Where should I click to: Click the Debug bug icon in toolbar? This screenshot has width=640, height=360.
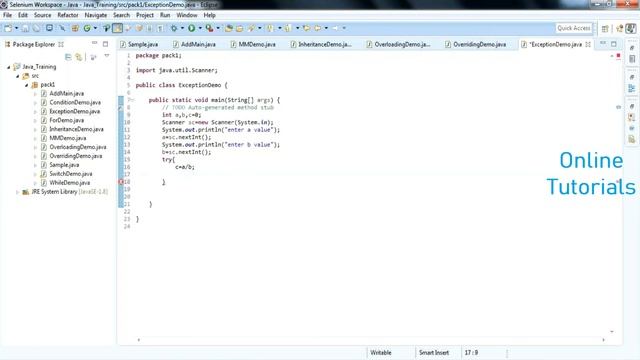point(174,28)
